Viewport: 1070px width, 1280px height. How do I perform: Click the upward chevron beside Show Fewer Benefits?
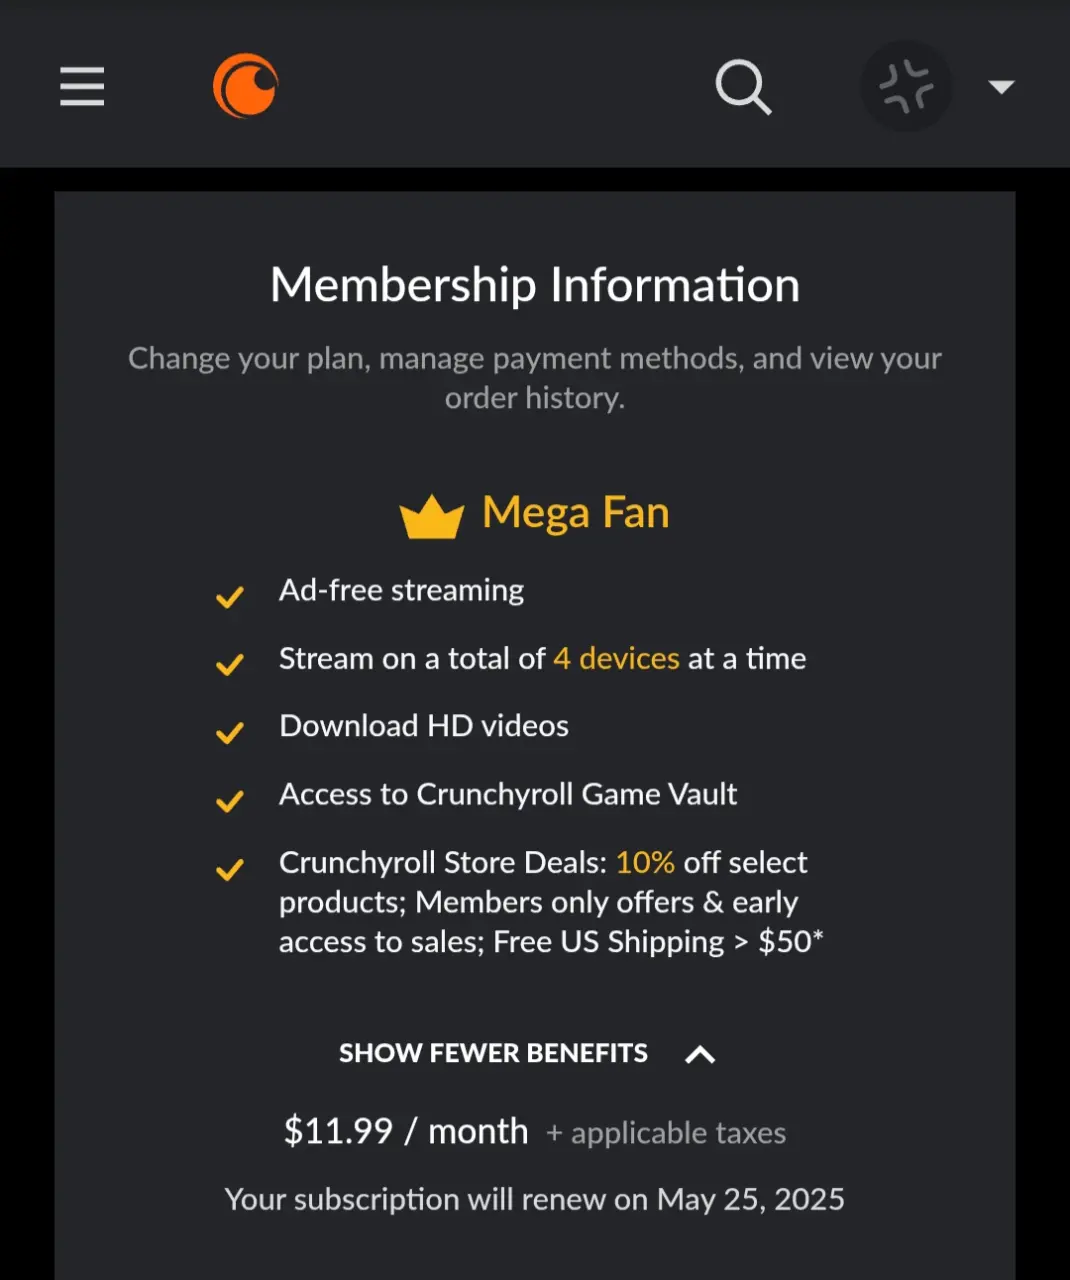[x=700, y=1054]
